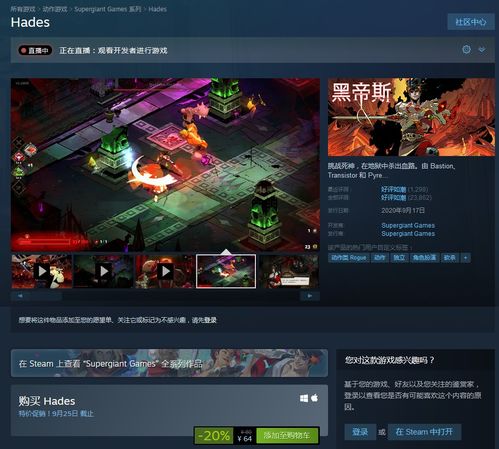Click the 黑帝斯 header artwork image
This screenshot has height=449, width=499.
tap(411, 117)
